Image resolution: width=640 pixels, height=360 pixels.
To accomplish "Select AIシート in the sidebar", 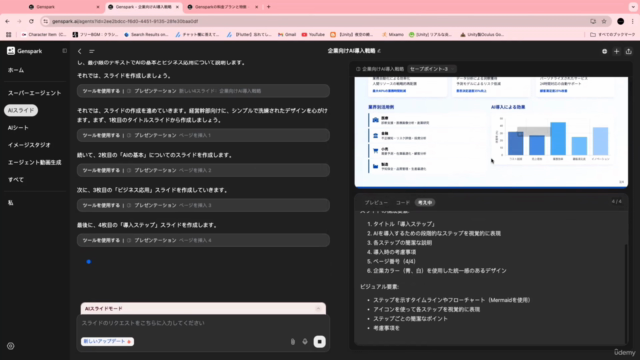I will click(18, 128).
